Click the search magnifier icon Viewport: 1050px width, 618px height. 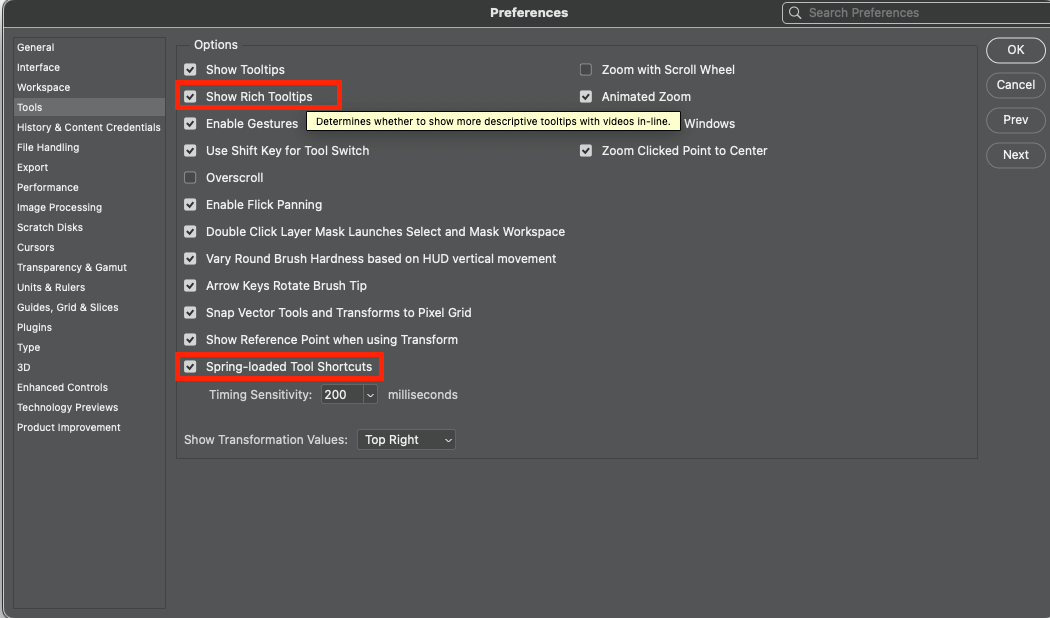(x=796, y=13)
